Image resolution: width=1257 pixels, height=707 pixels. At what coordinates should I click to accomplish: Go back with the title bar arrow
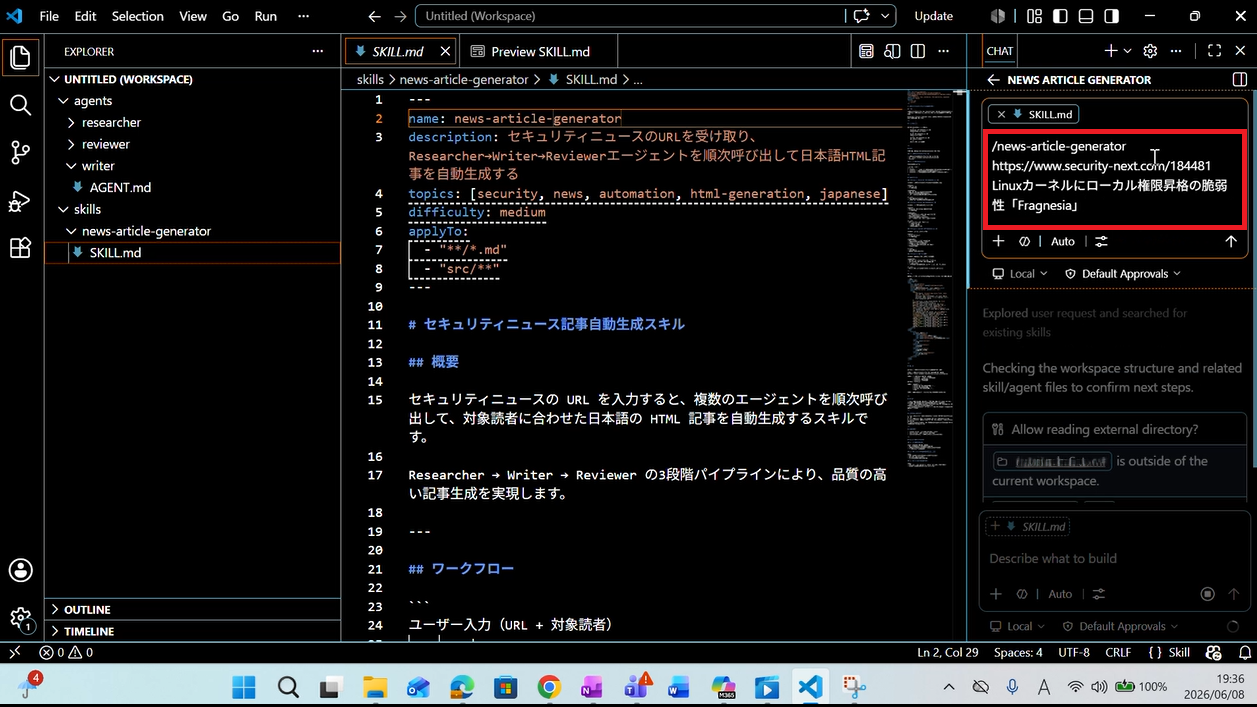pos(375,16)
